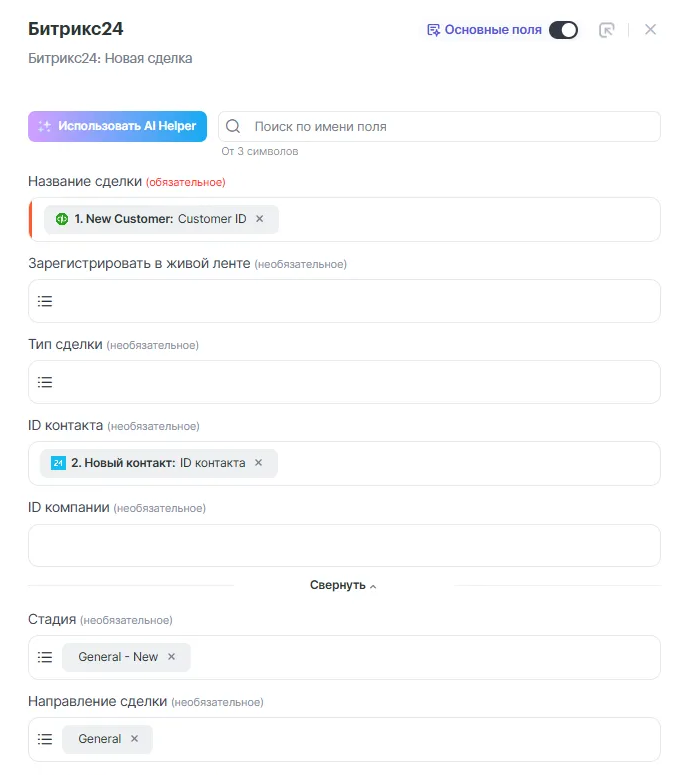
Task: Close the Битрикс24 panel
Action: 650,30
